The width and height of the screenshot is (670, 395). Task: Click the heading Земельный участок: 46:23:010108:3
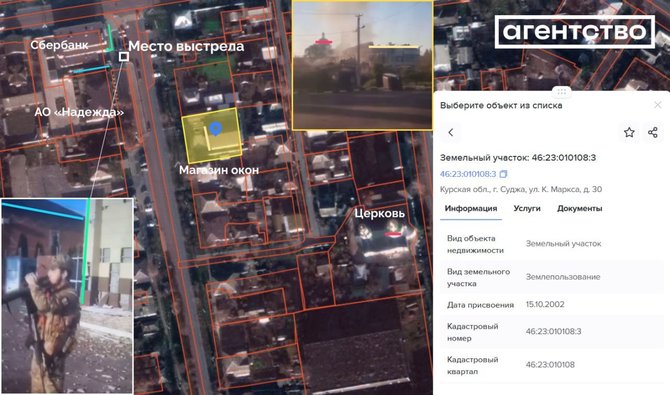coord(518,157)
